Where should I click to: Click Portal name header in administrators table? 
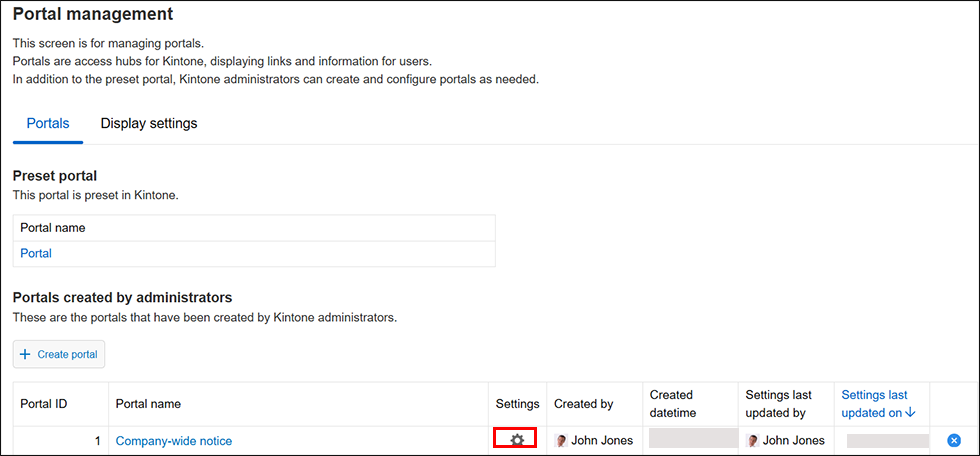(148, 404)
